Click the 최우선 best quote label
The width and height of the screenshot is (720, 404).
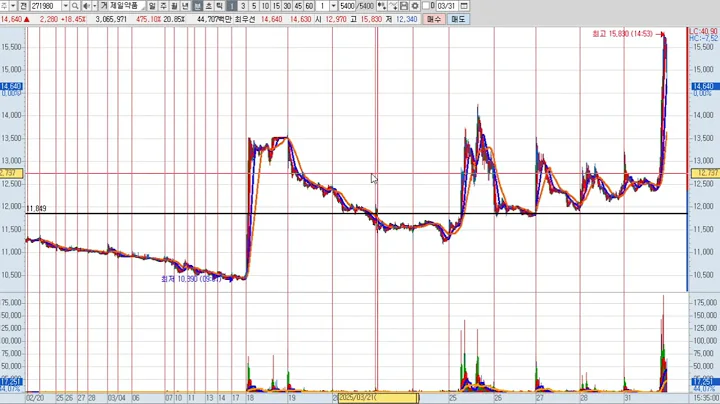[244, 19]
